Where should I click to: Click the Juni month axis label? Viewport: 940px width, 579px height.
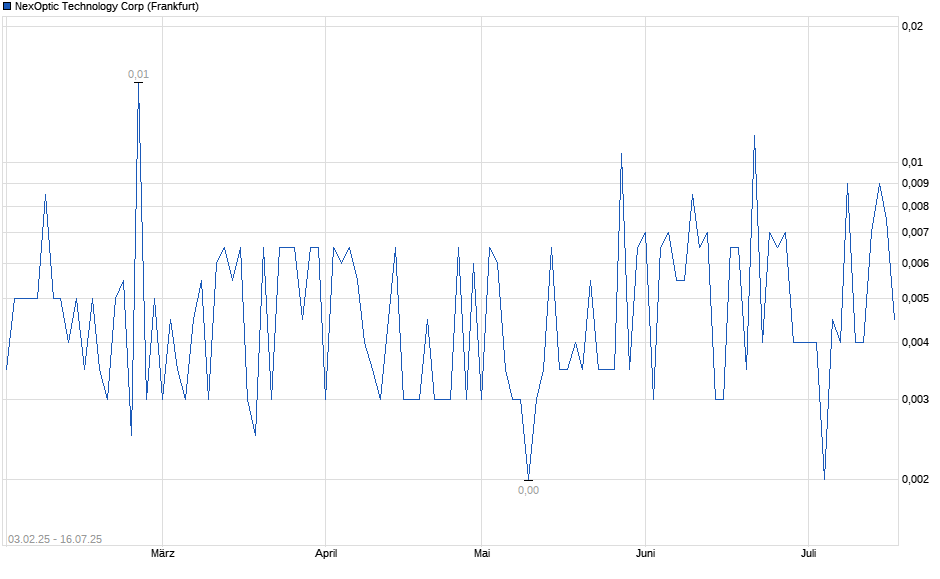pos(645,553)
